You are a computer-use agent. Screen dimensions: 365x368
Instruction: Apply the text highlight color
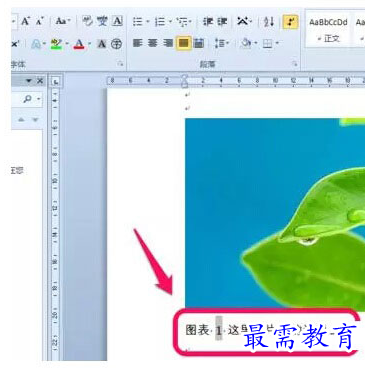click(x=56, y=44)
